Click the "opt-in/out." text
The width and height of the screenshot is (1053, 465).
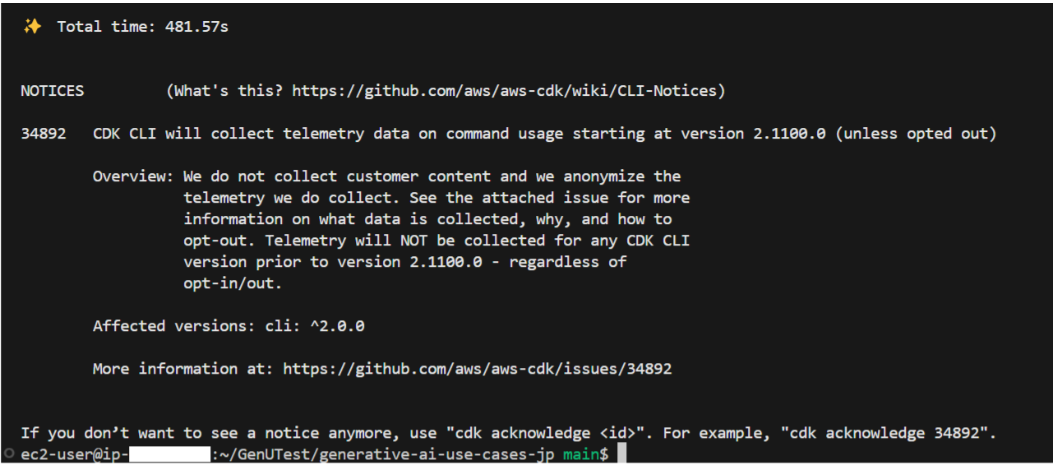tap(232, 284)
